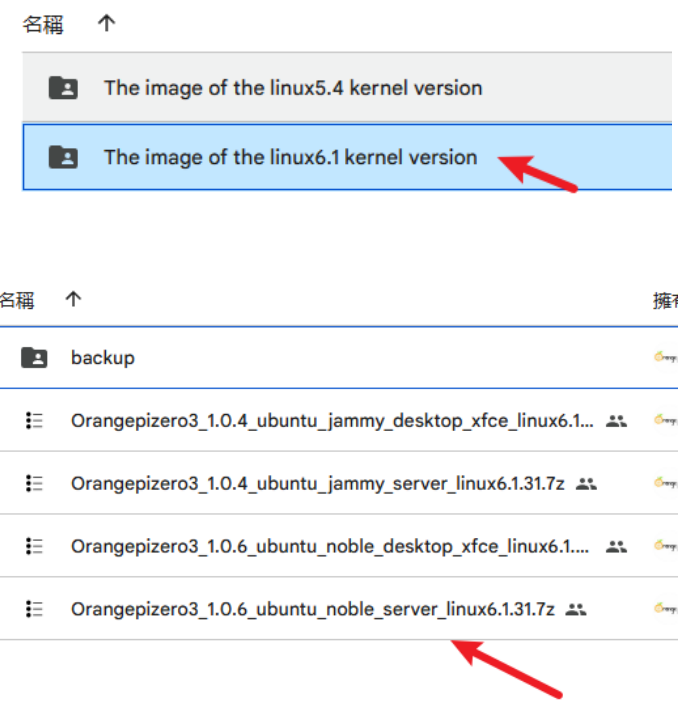Toggle sort direction arrow in top list
Screen dimensions: 680x706
pos(107,23)
